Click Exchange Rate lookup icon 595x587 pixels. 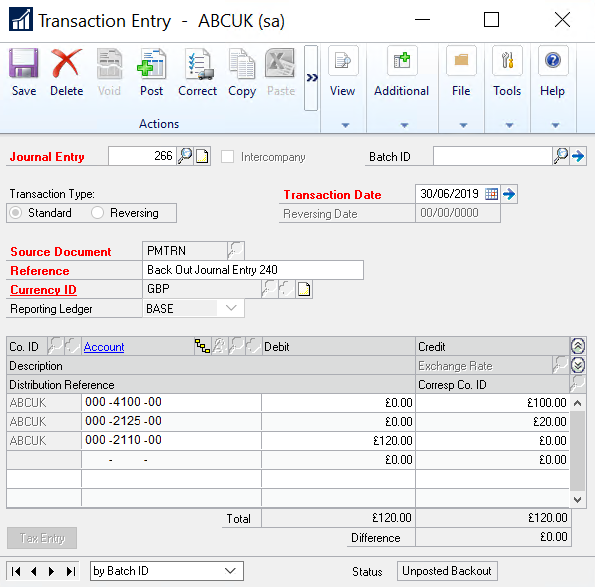pos(560,365)
